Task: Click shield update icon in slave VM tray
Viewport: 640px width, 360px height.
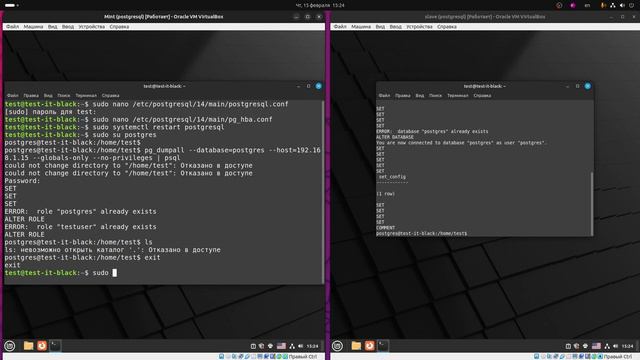Action: (576, 346)
